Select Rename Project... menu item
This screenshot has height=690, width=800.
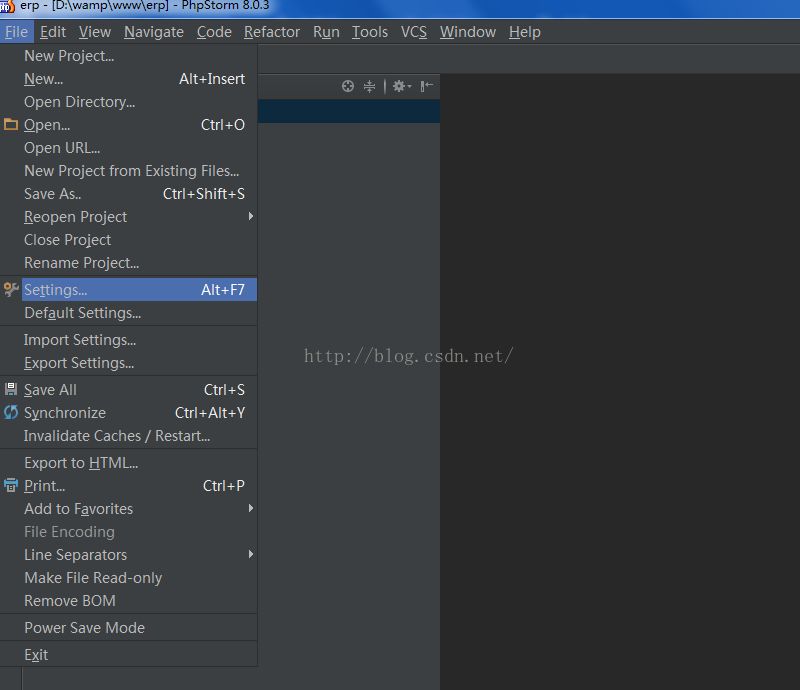(129, 262)
